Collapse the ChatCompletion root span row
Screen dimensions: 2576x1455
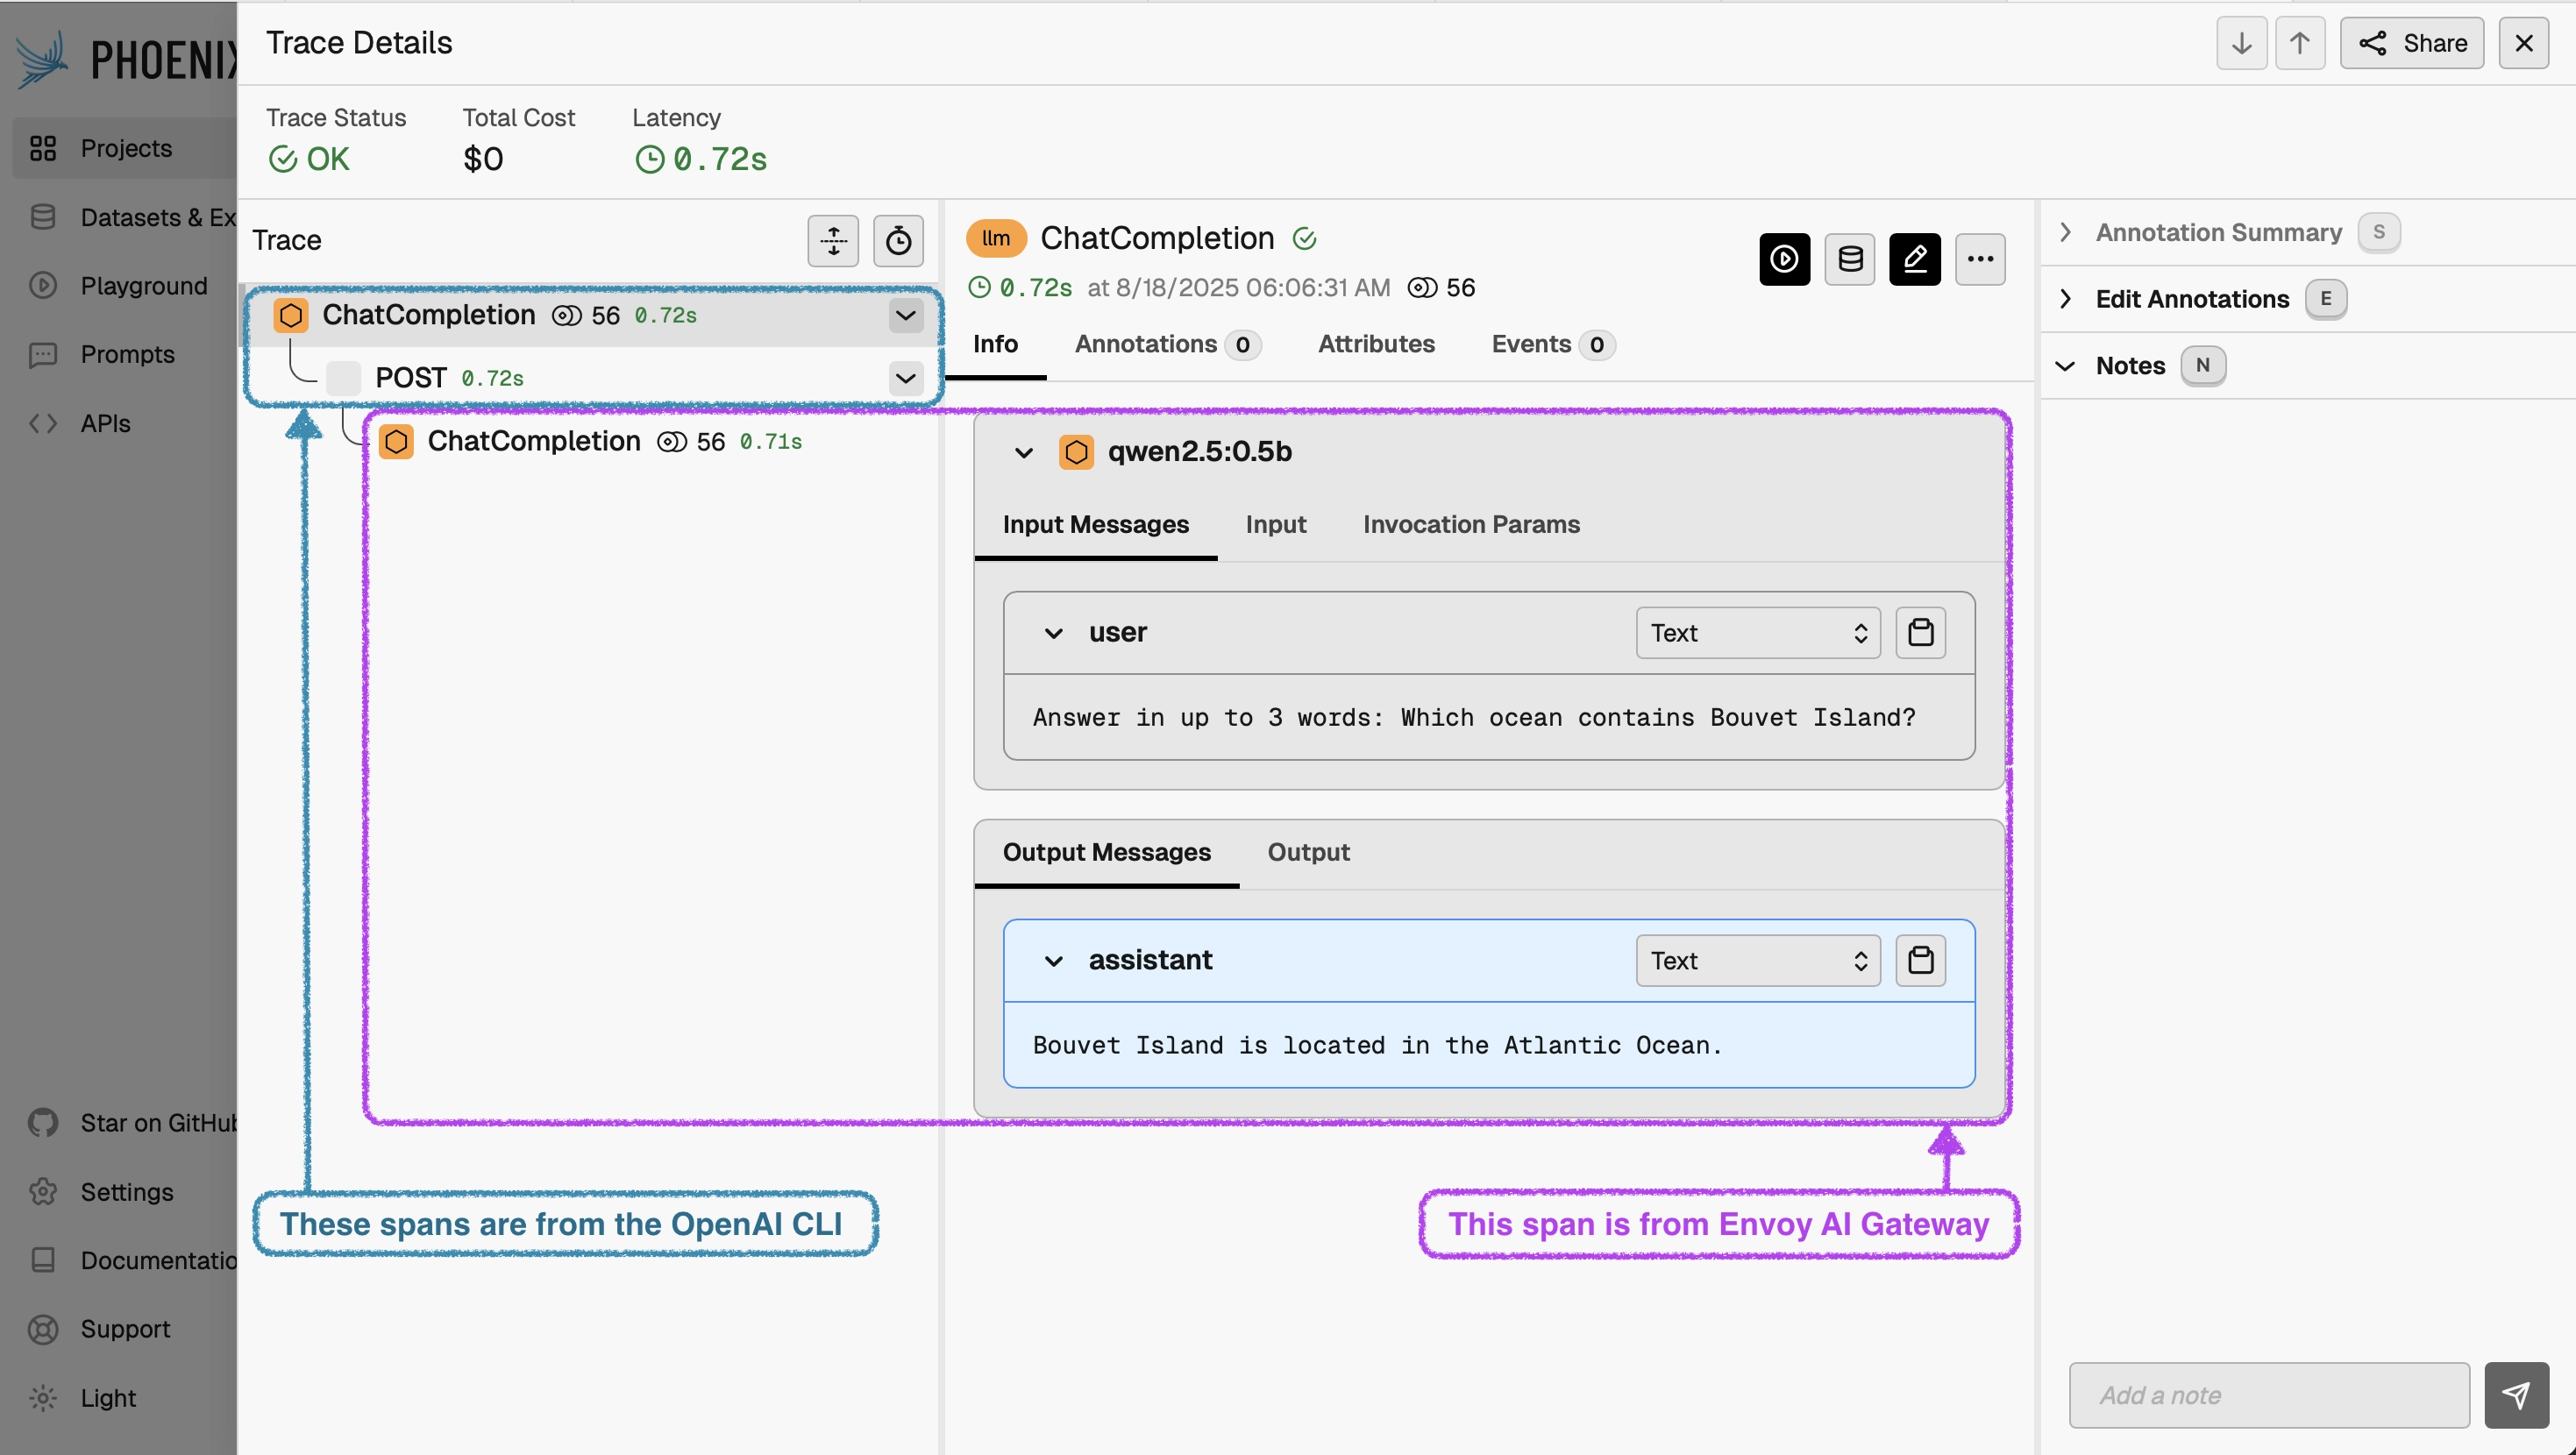coord(905,315)
